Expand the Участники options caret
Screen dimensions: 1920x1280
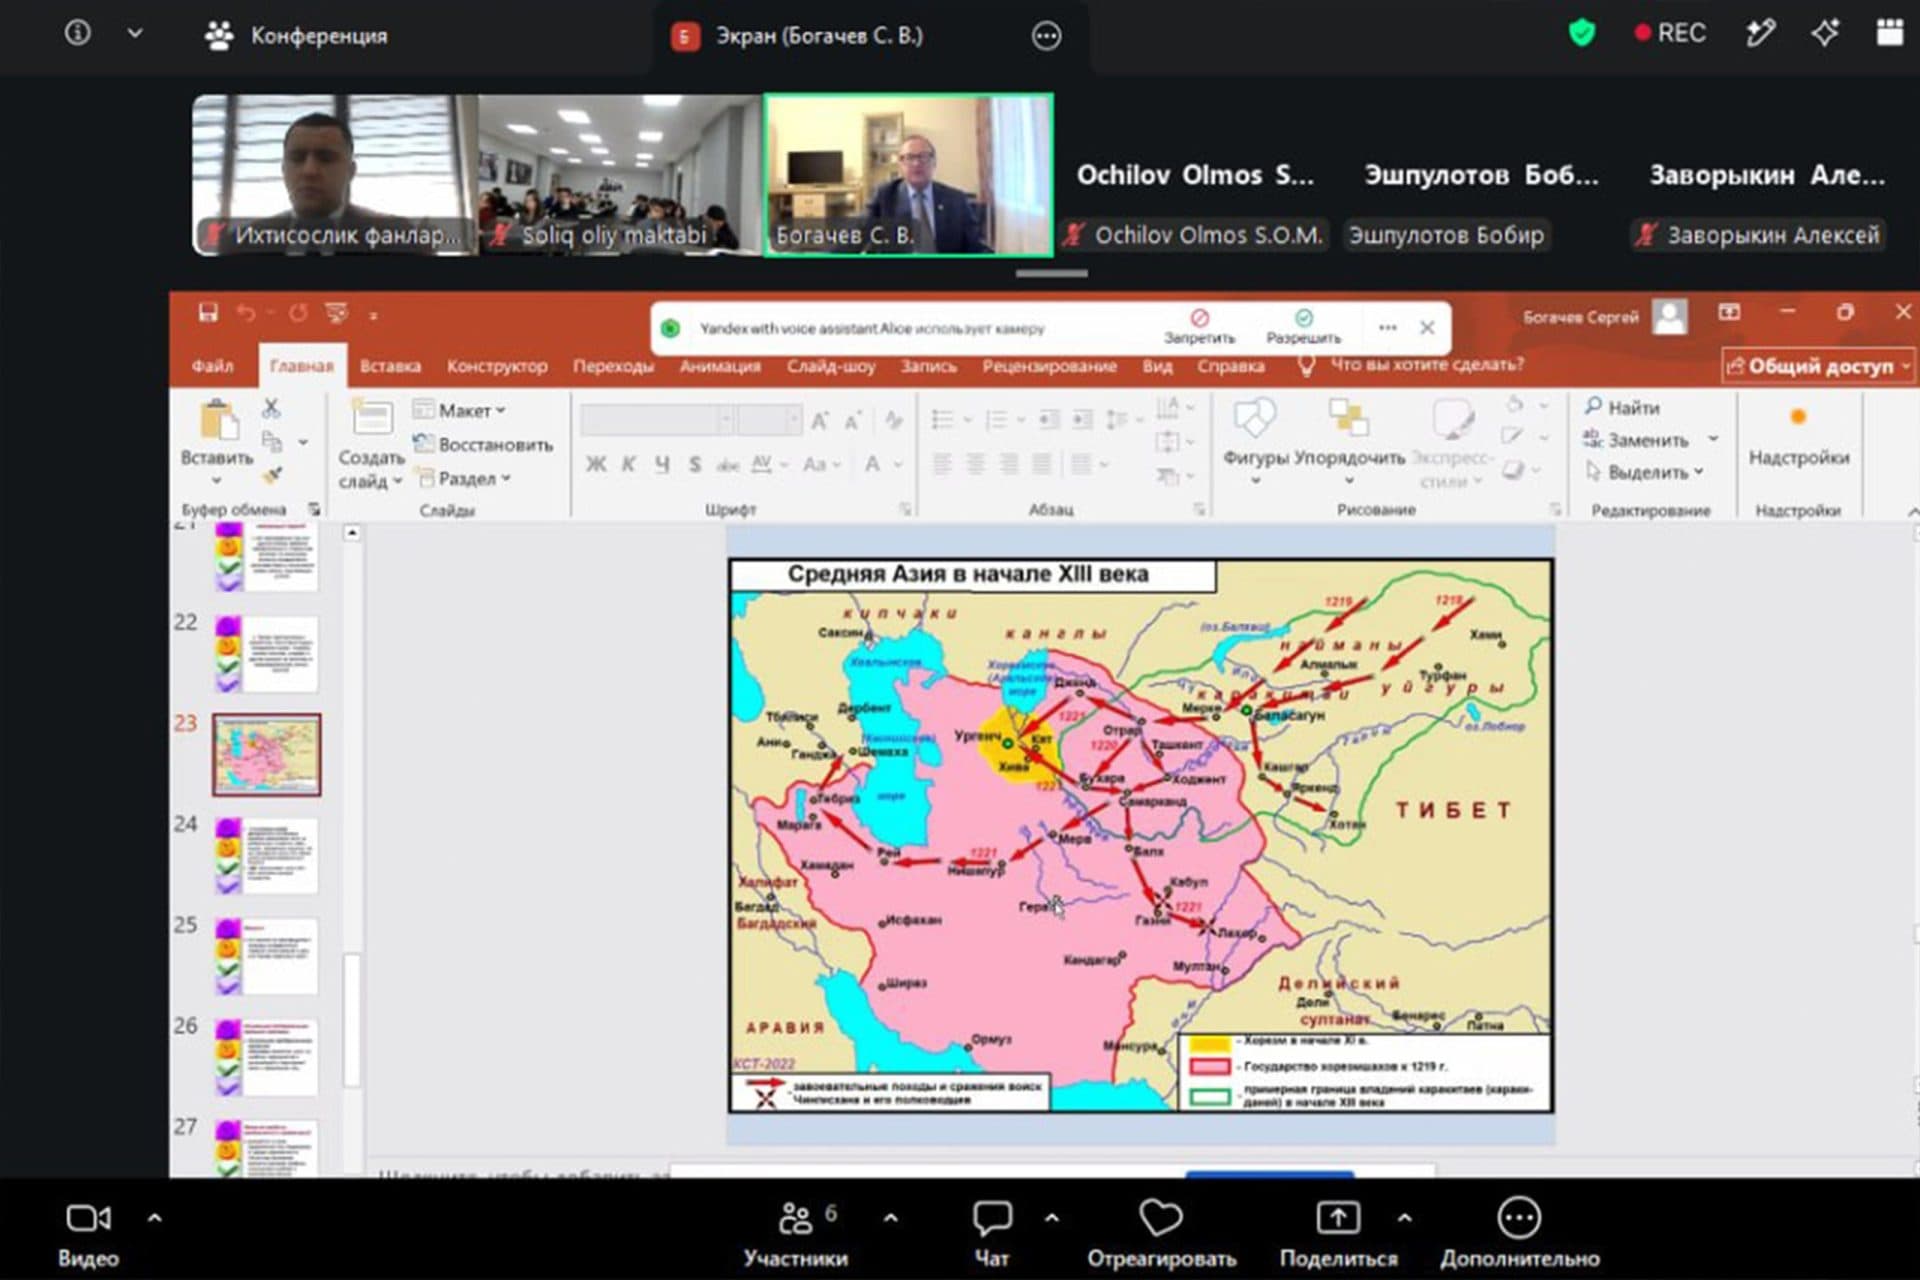(890, 1218)
